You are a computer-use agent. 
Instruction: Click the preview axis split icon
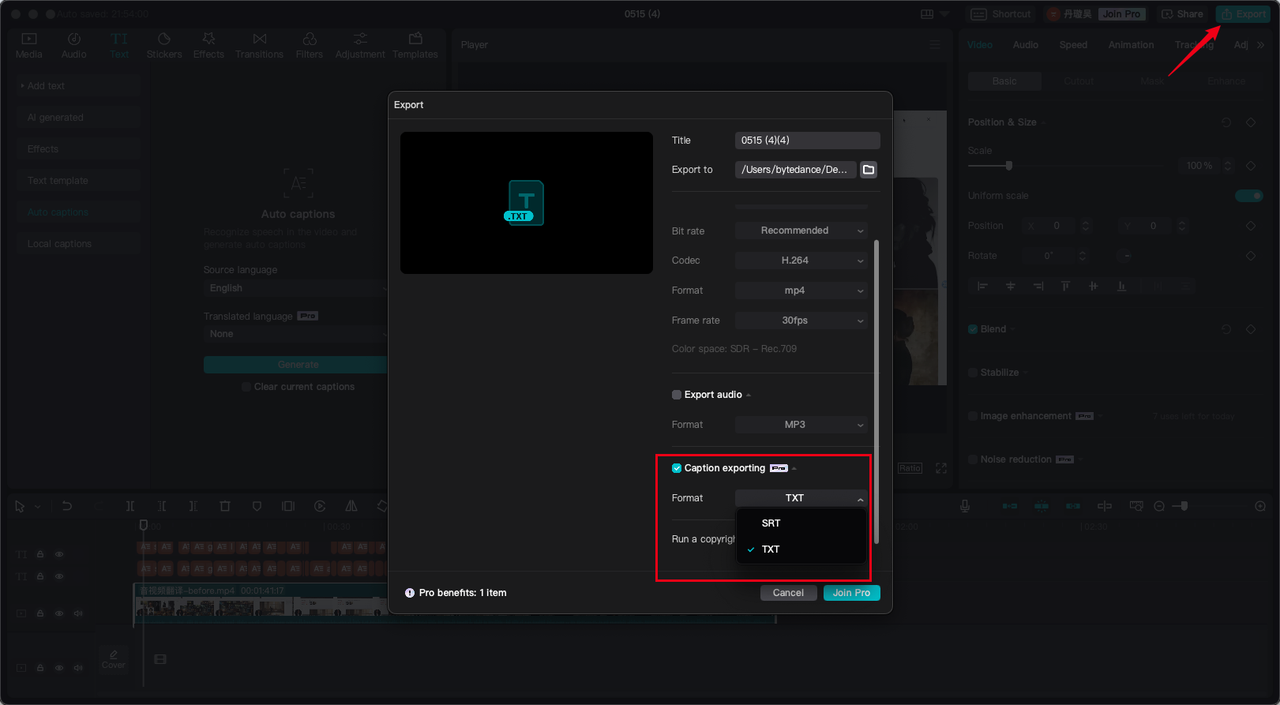1104,506
